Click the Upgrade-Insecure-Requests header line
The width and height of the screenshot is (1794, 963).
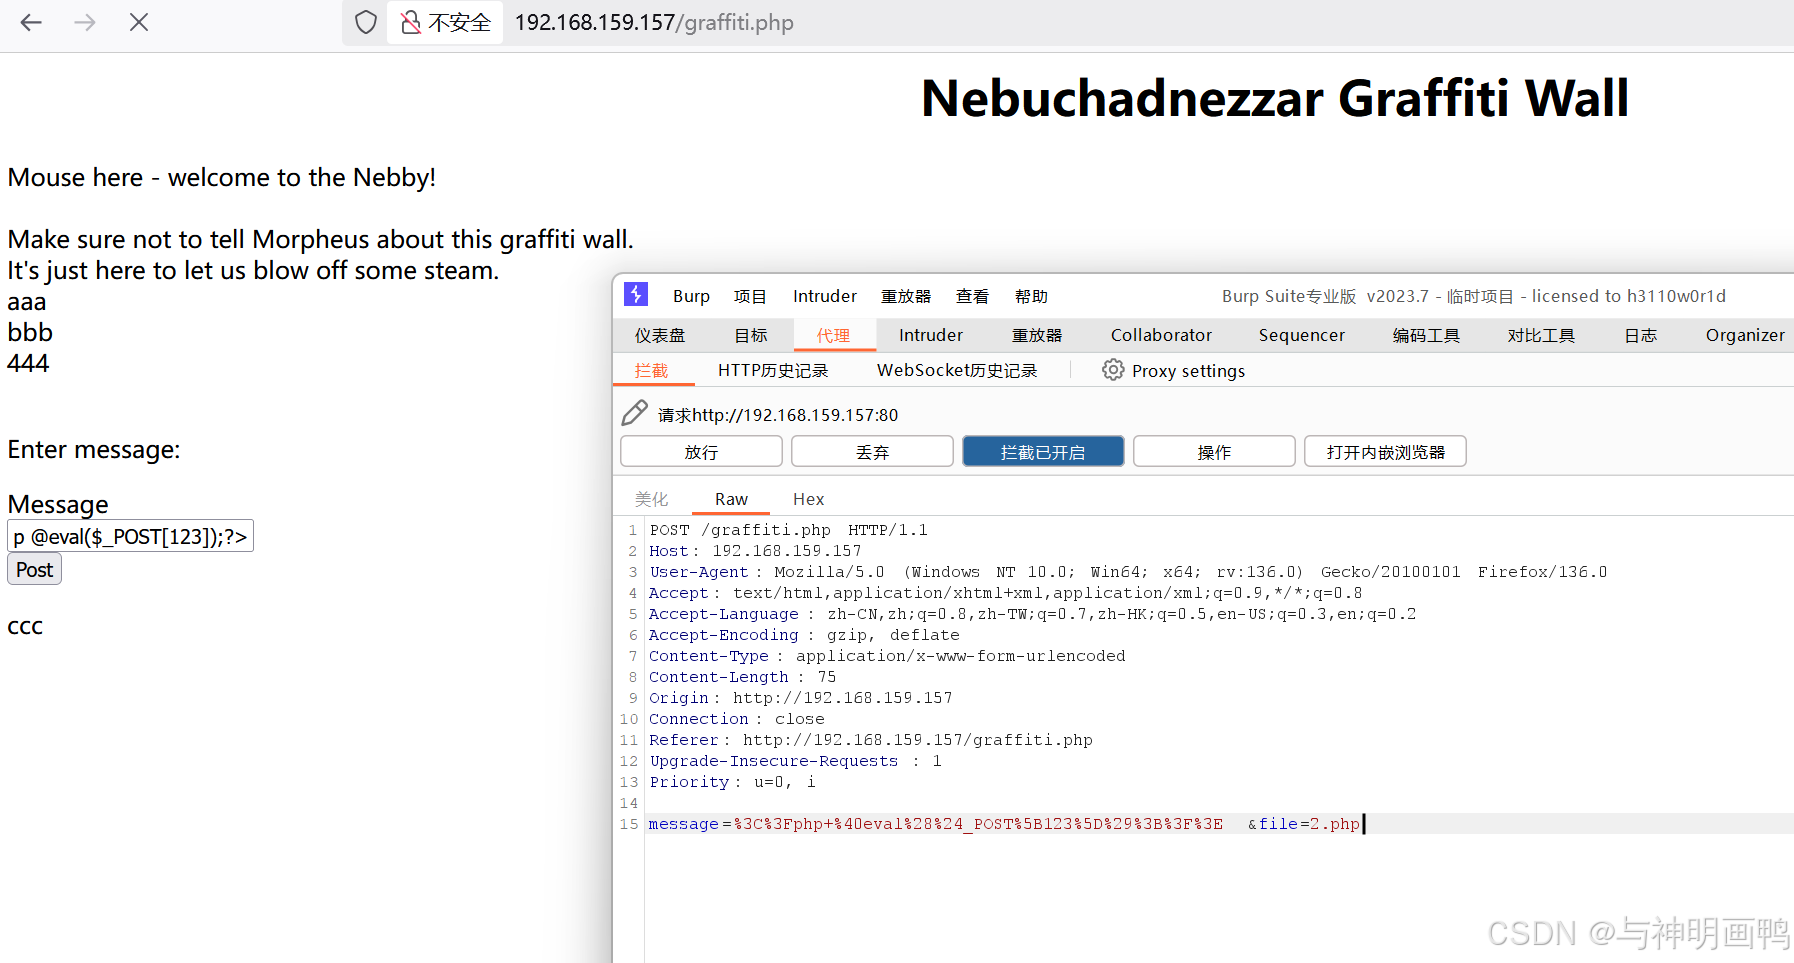(x=795, y=761)
